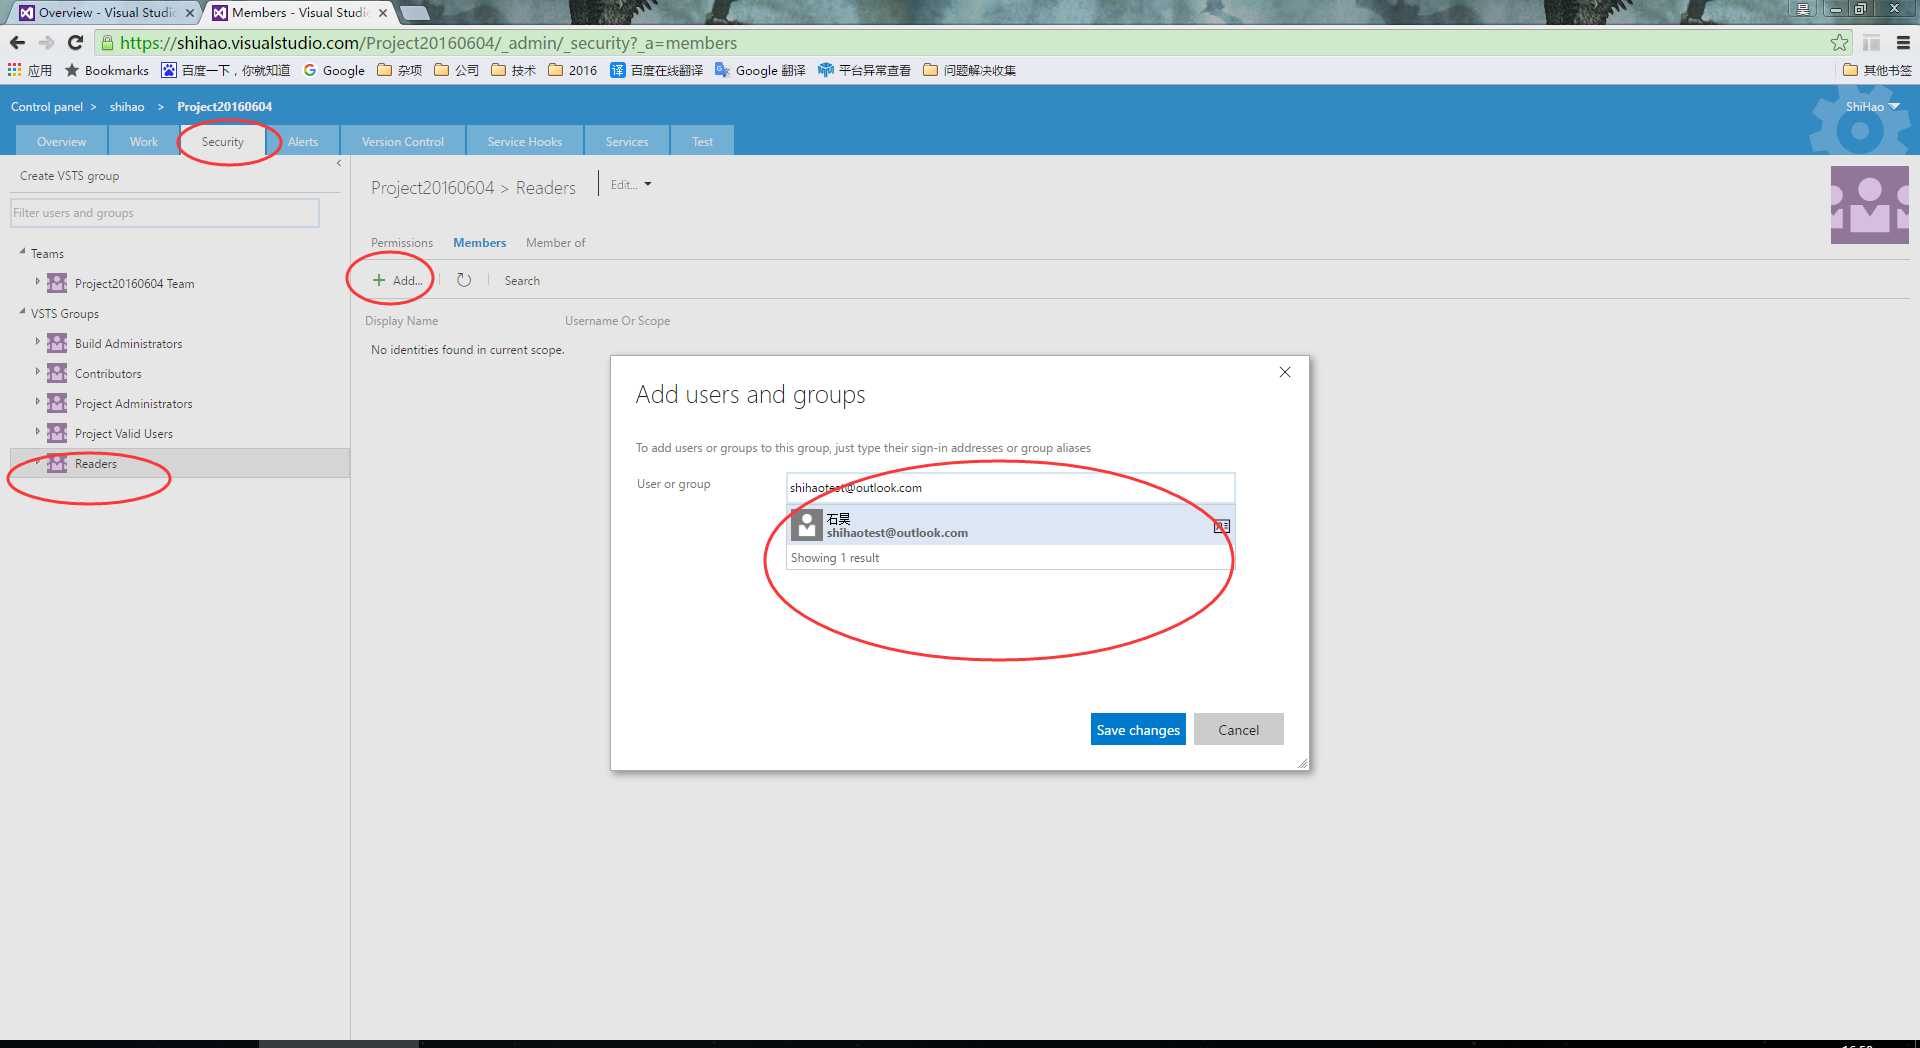Select the Members sub-tab
Screen dimensions: 1920x1048
pos(479,243)
